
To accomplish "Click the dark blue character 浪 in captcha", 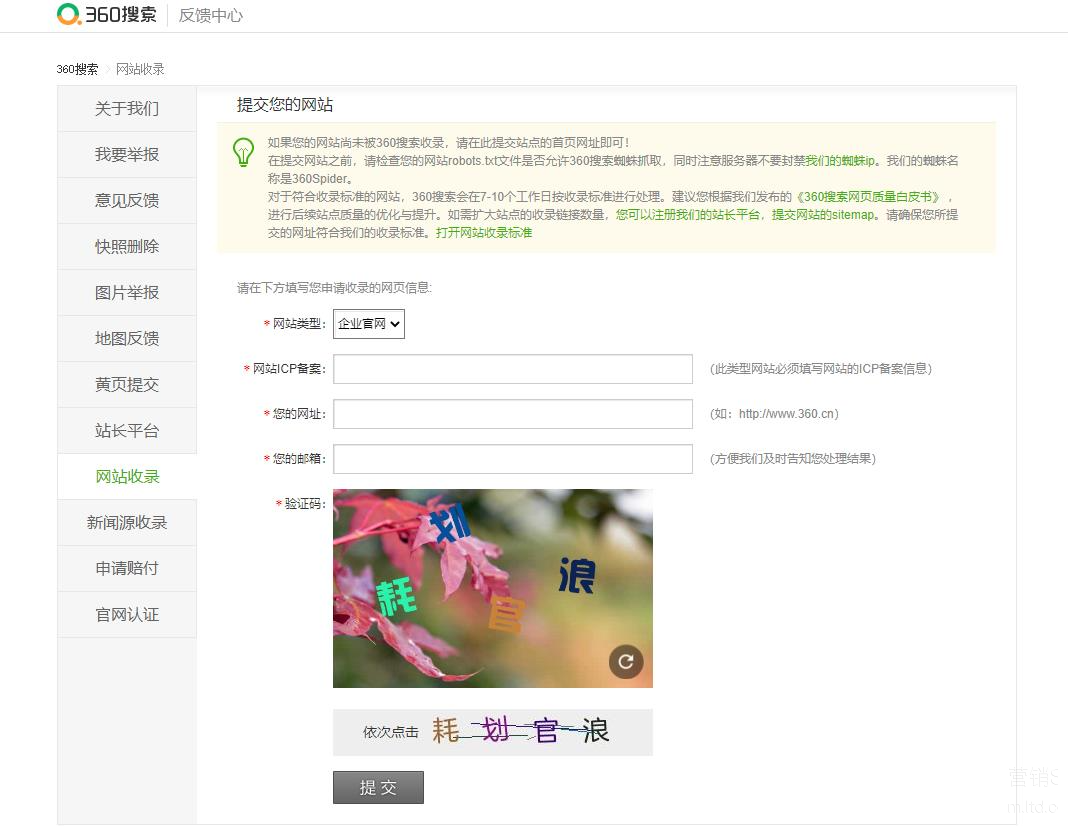I will 577,575.
